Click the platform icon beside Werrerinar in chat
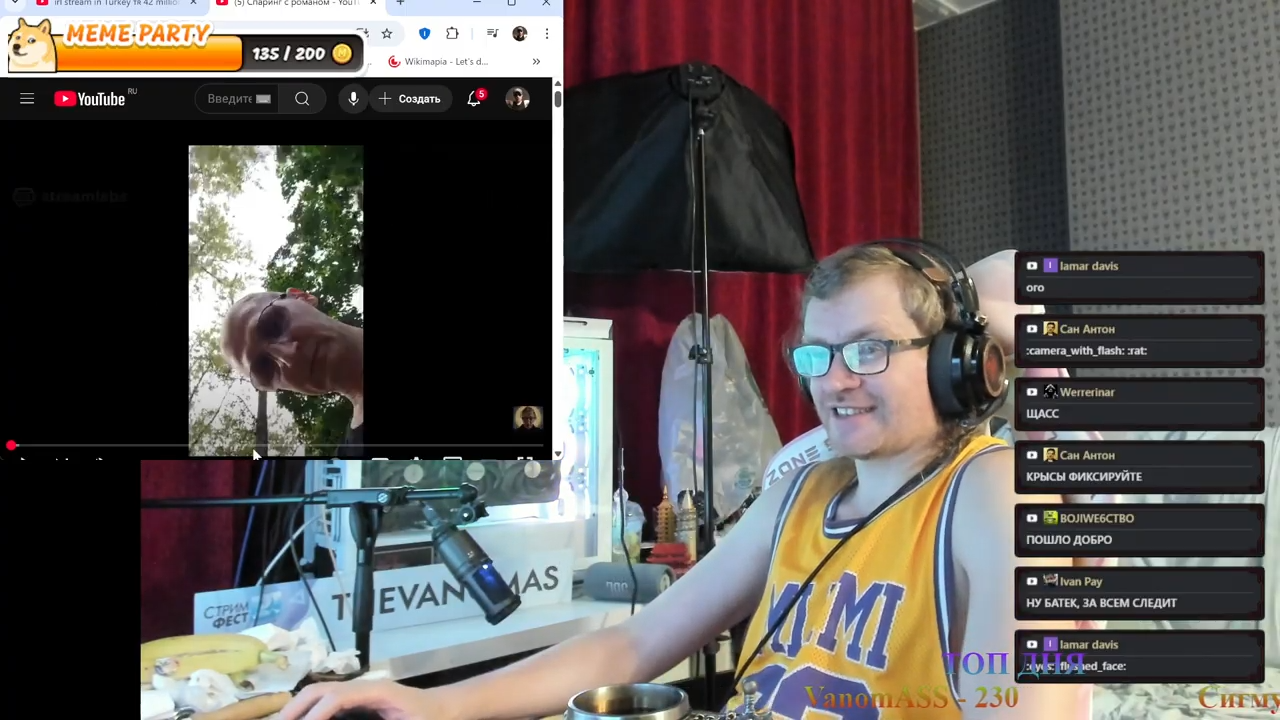Image resolution: width=1280 pixels, height=720 pixels. tap(1032, 392)
